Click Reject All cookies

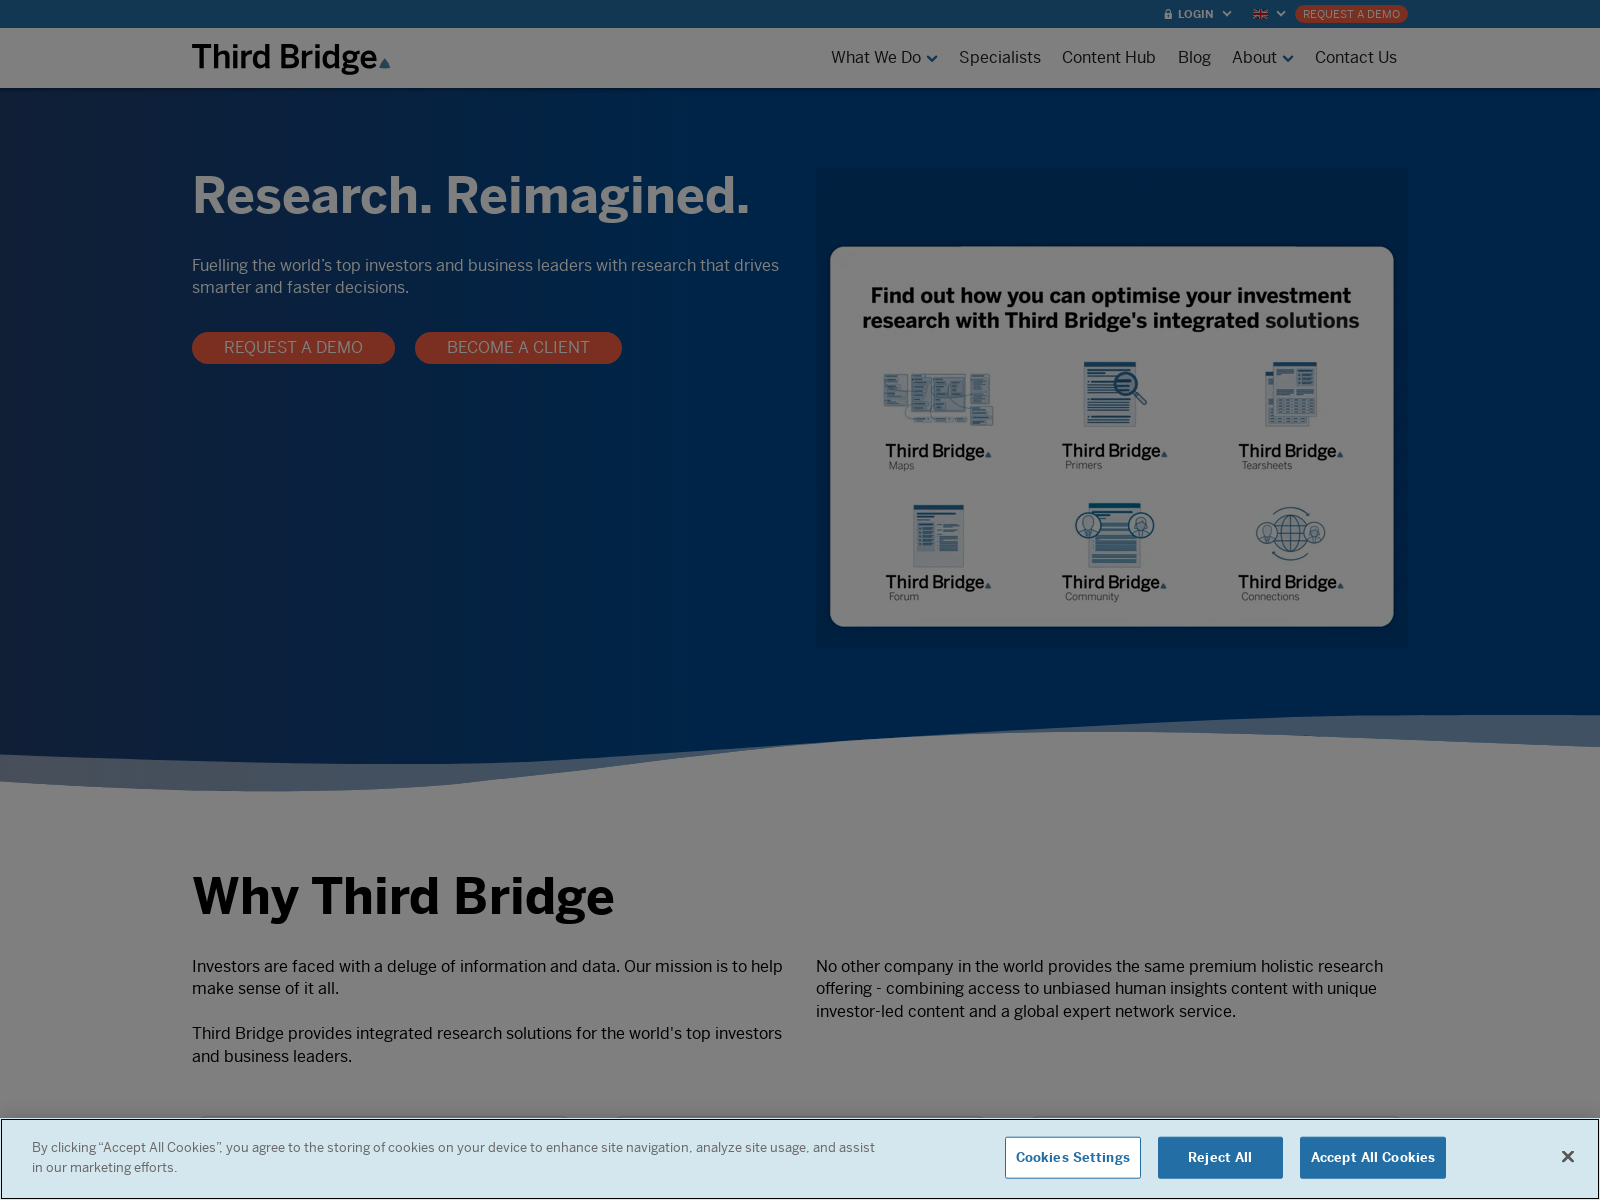[x=1220, y=1158]
